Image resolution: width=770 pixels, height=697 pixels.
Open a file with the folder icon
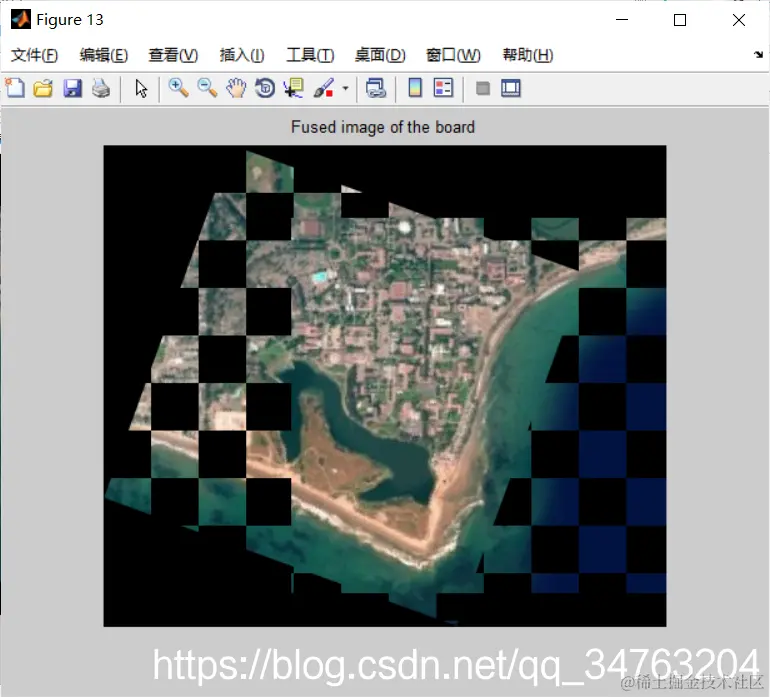click(x=43, y=88)
